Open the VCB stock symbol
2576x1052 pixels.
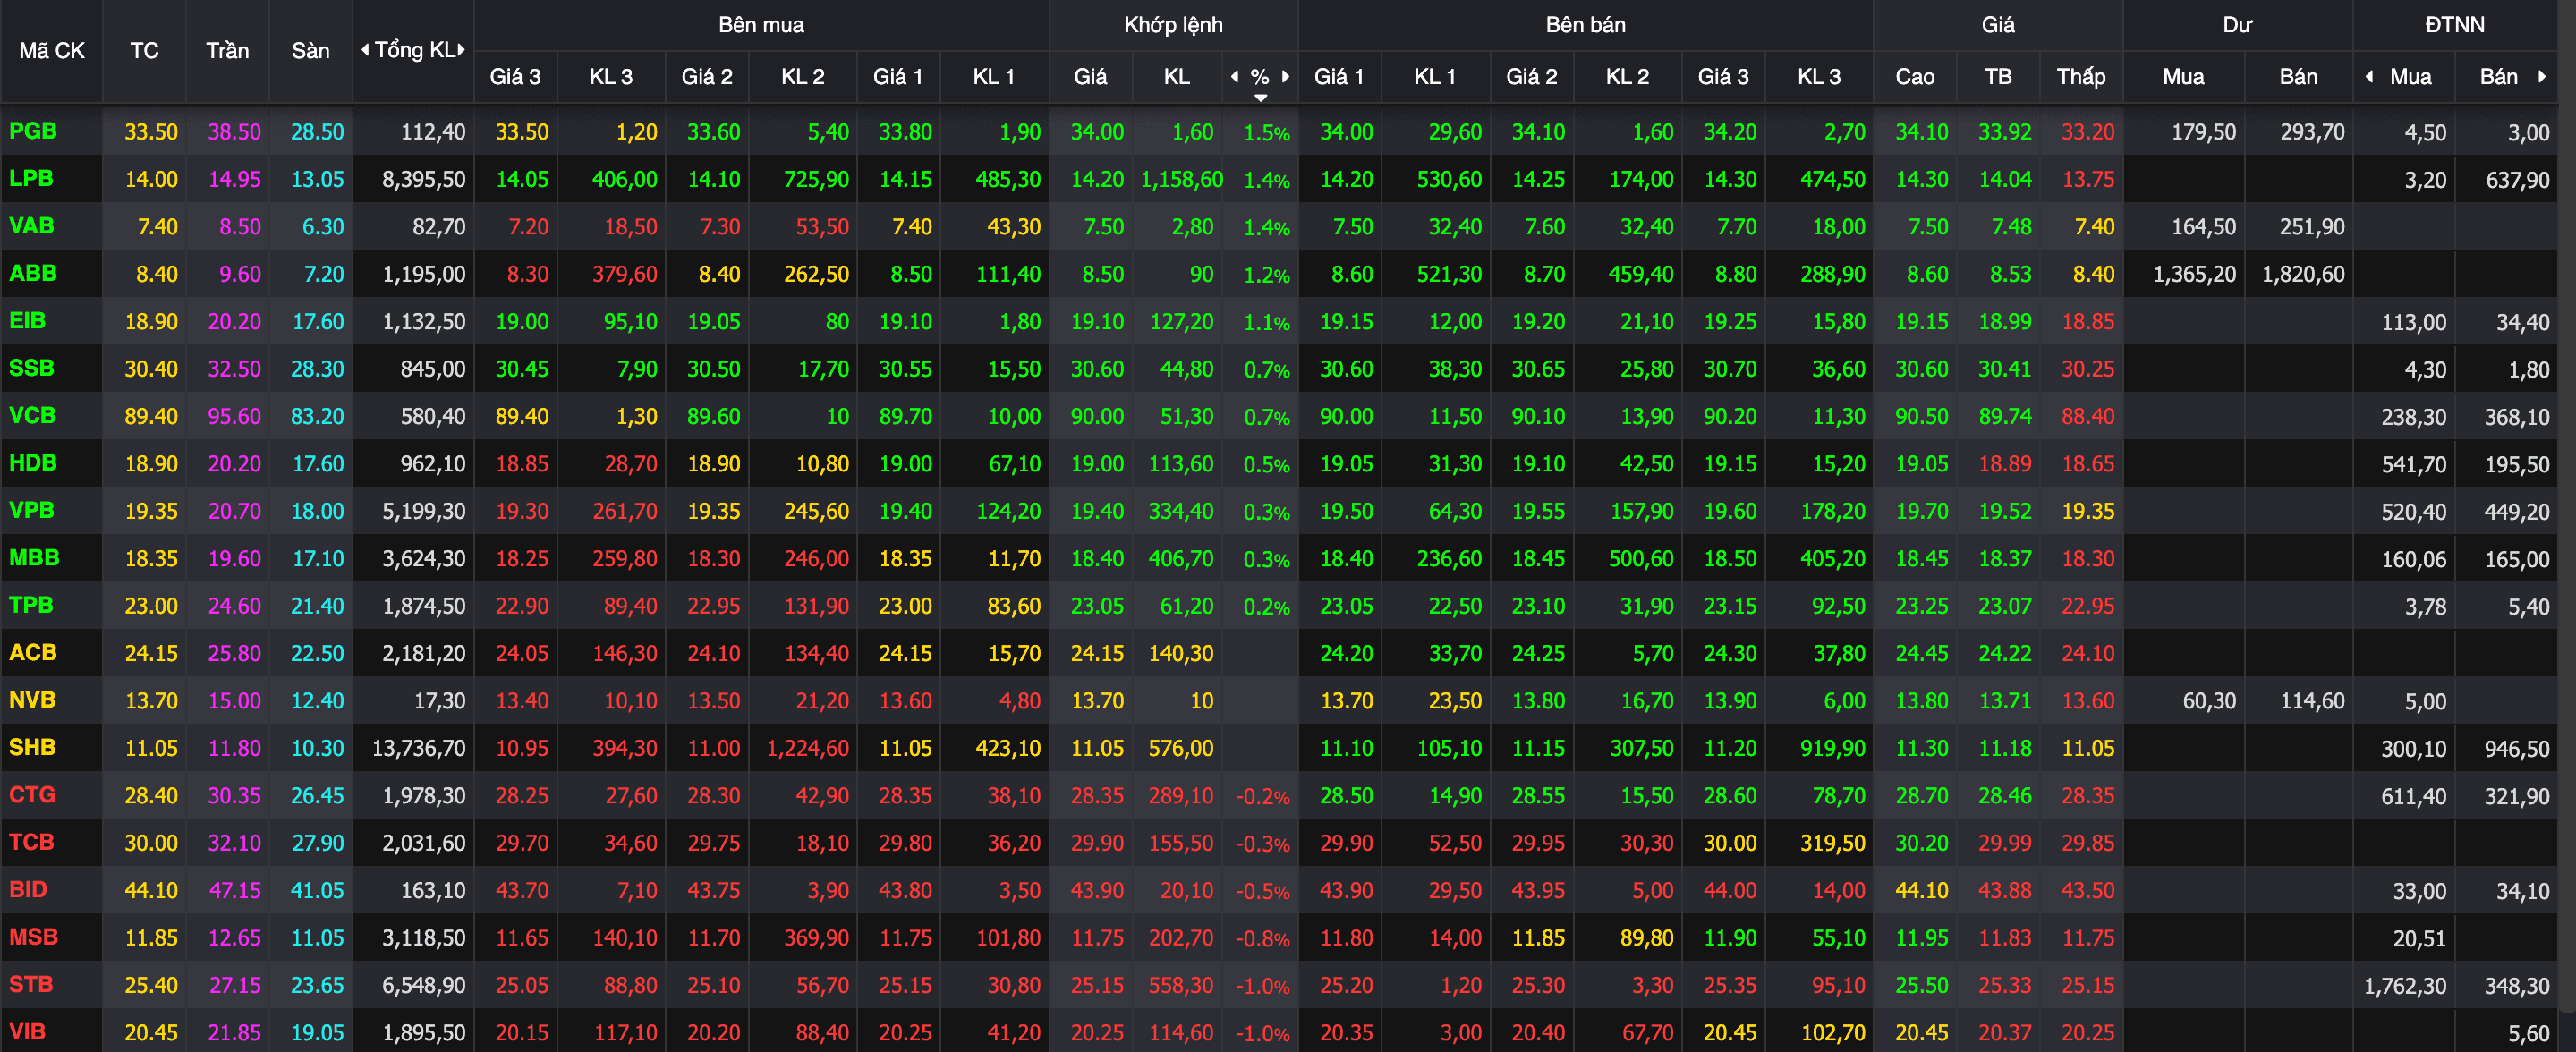tap(32, 416)
